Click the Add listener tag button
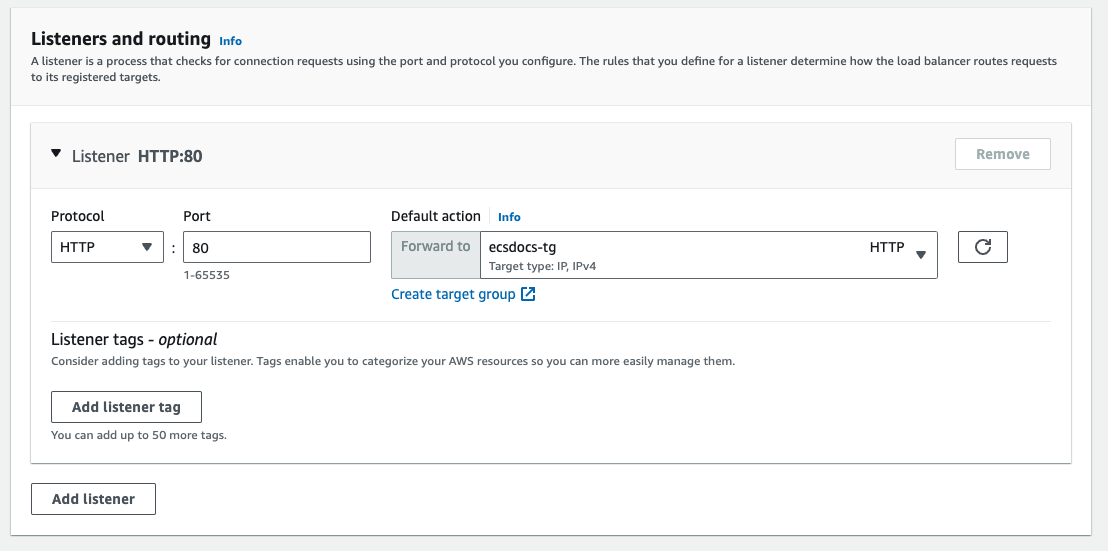Screen dimensions: 1108x551 126,407
